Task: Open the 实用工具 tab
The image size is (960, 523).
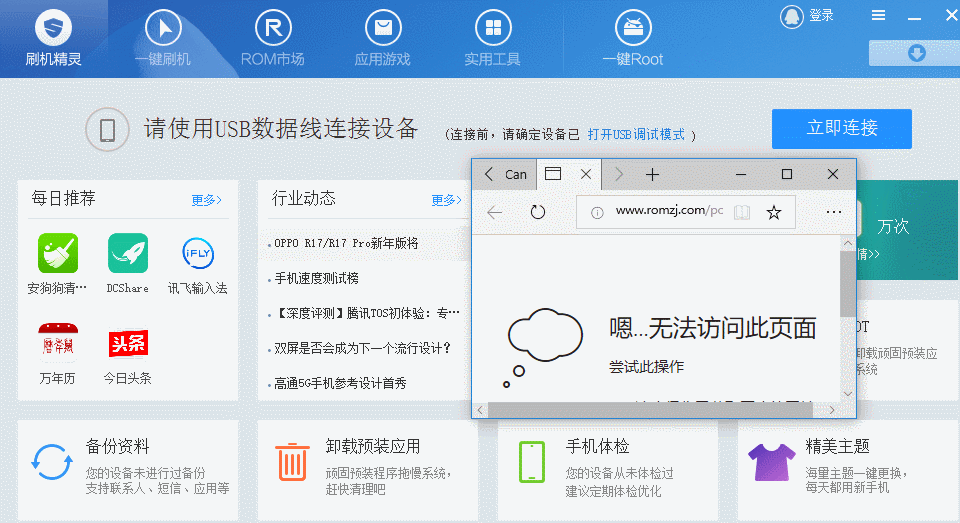Action: (493, 38)
